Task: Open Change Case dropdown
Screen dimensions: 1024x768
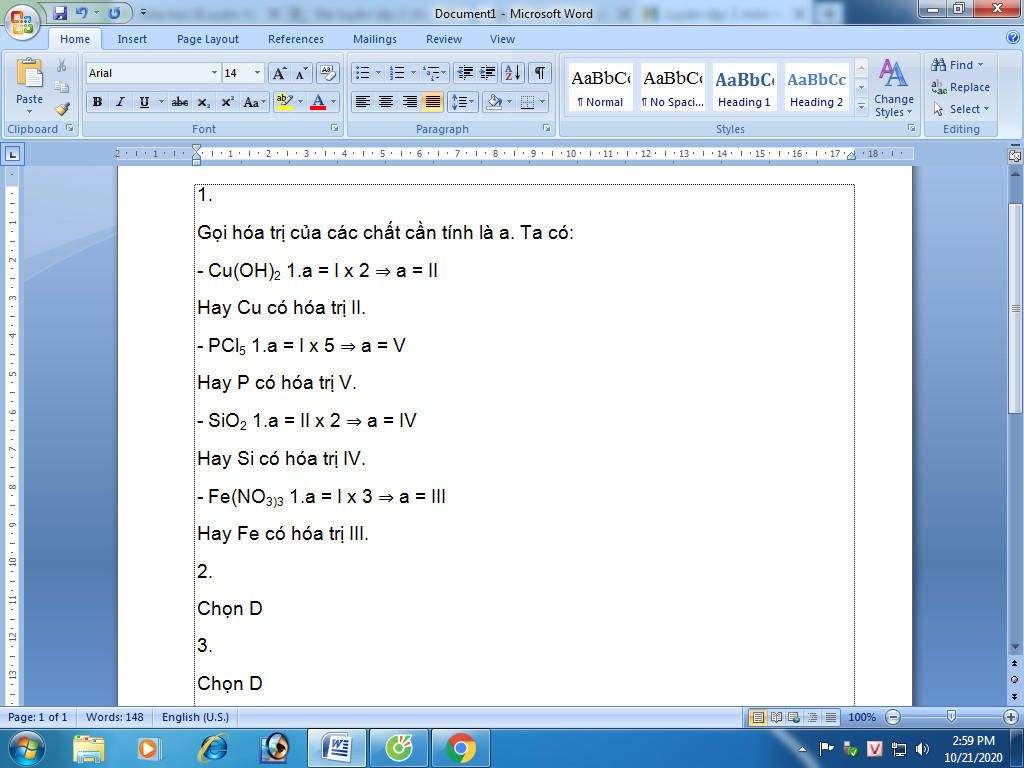Action: pyautogui.click(x=253, y=102)
